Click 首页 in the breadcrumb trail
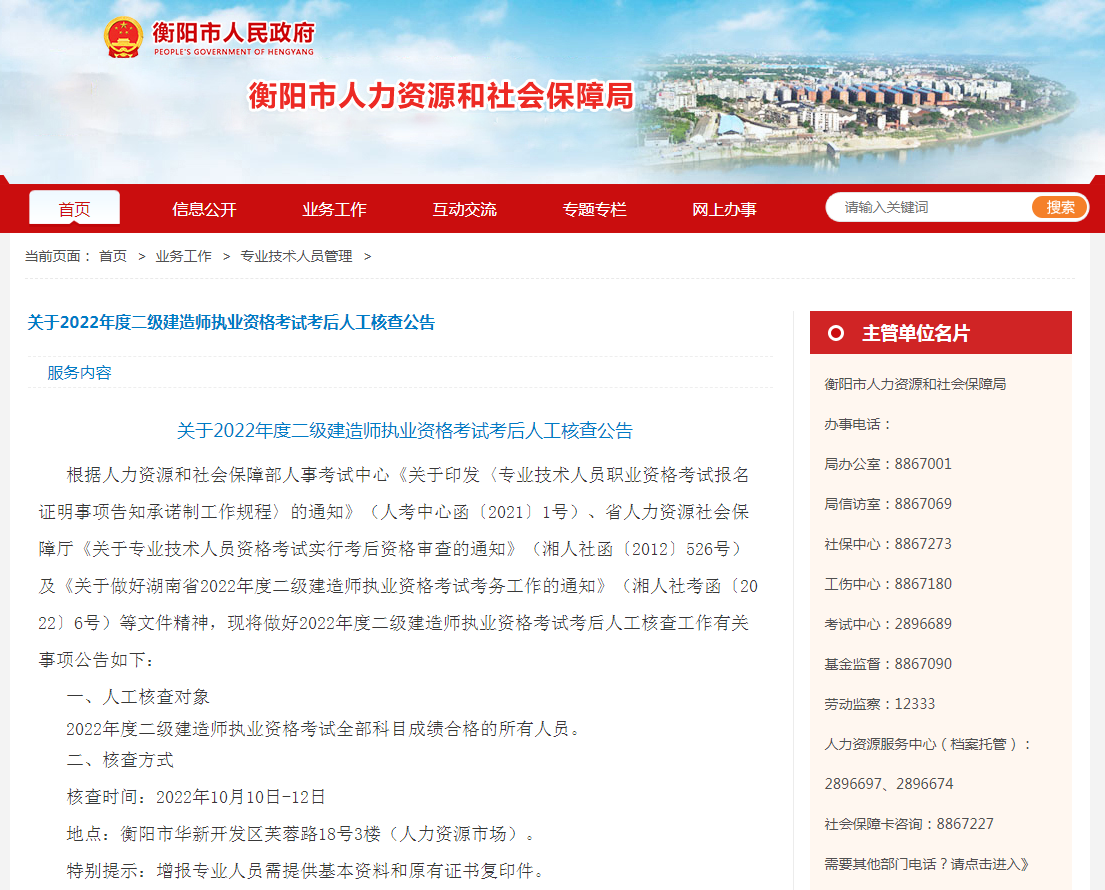1105x890 pixels. point(113,256)
